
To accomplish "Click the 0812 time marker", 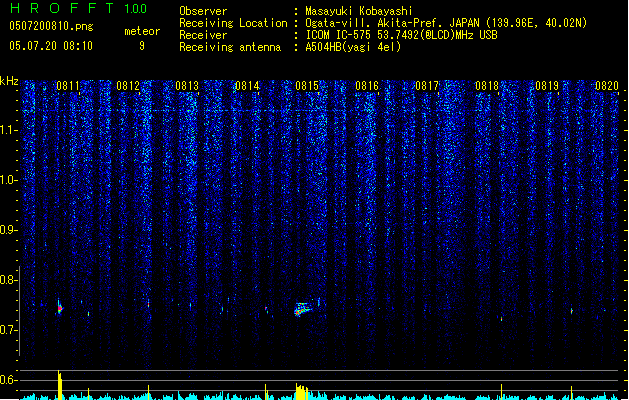I will 128,86.
